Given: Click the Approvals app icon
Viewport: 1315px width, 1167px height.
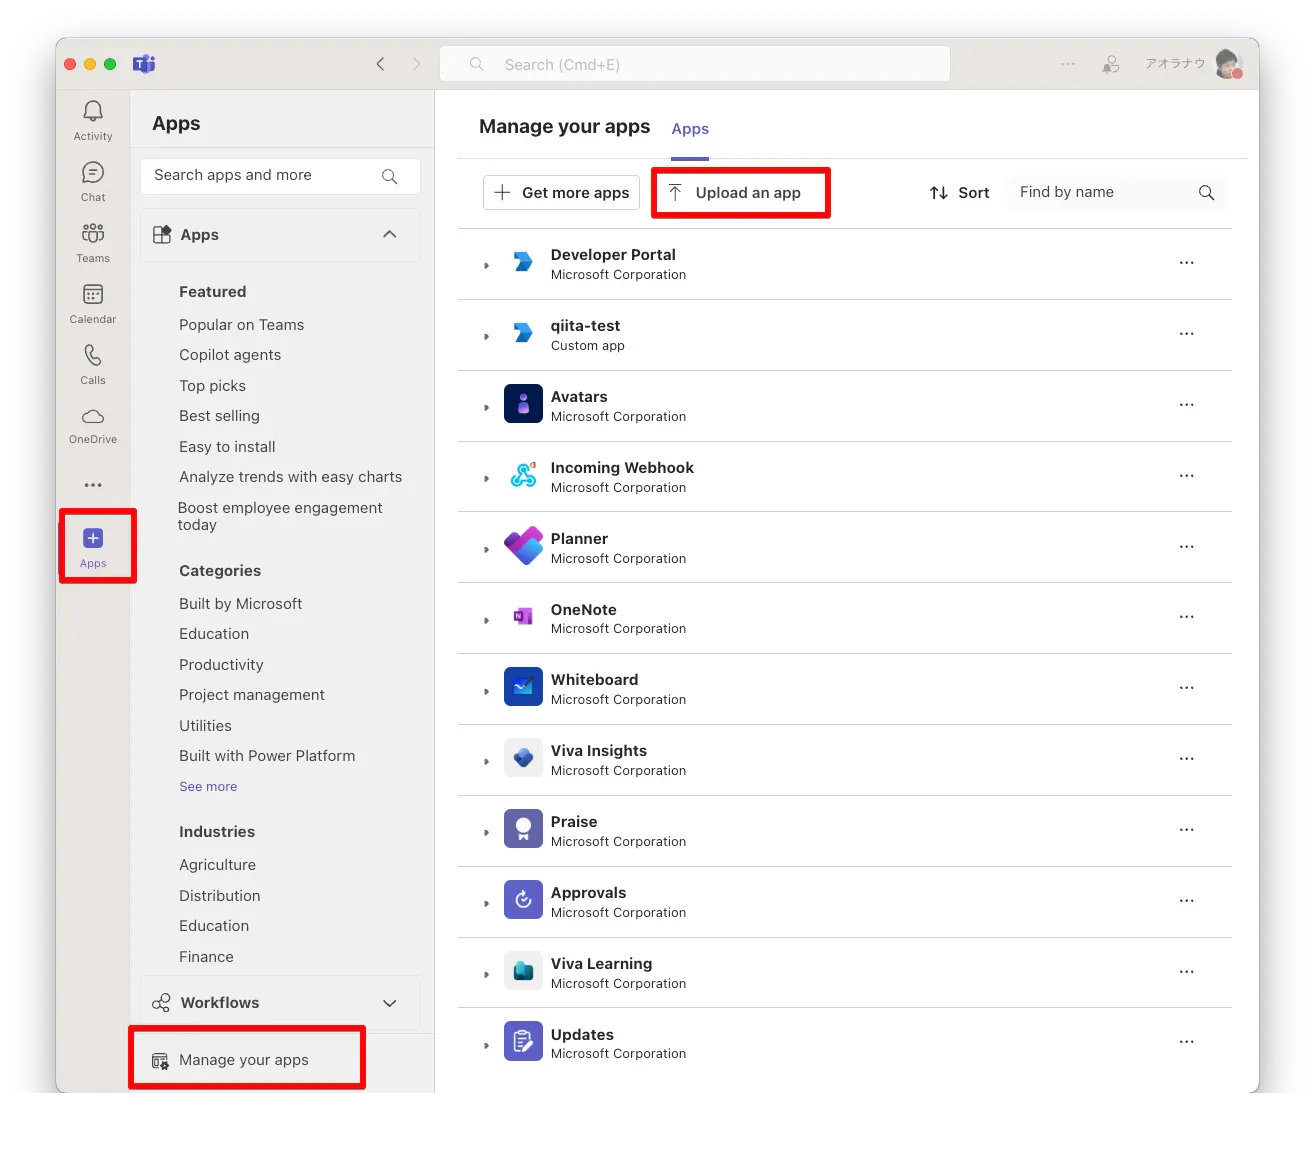Looking at the screenshot, I should (x=523, y=900).
